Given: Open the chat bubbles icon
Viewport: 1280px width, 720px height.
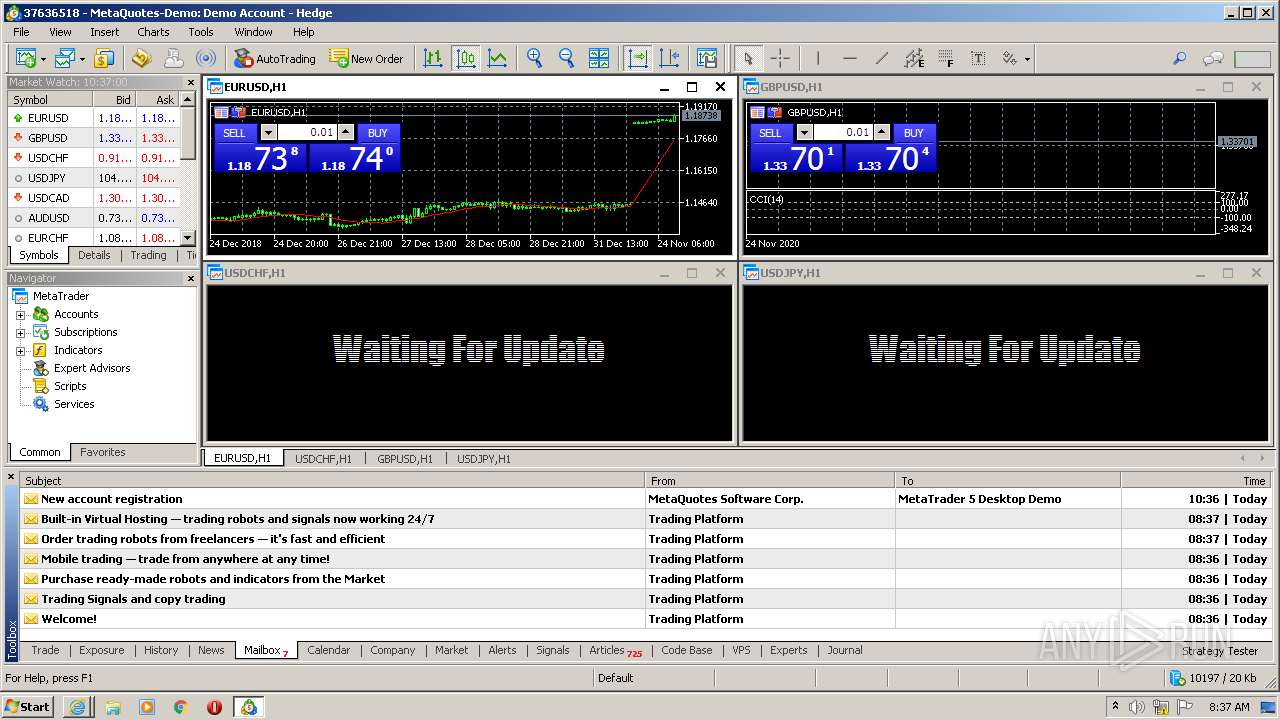Looking at the screenshot, I should (1213, 58).
